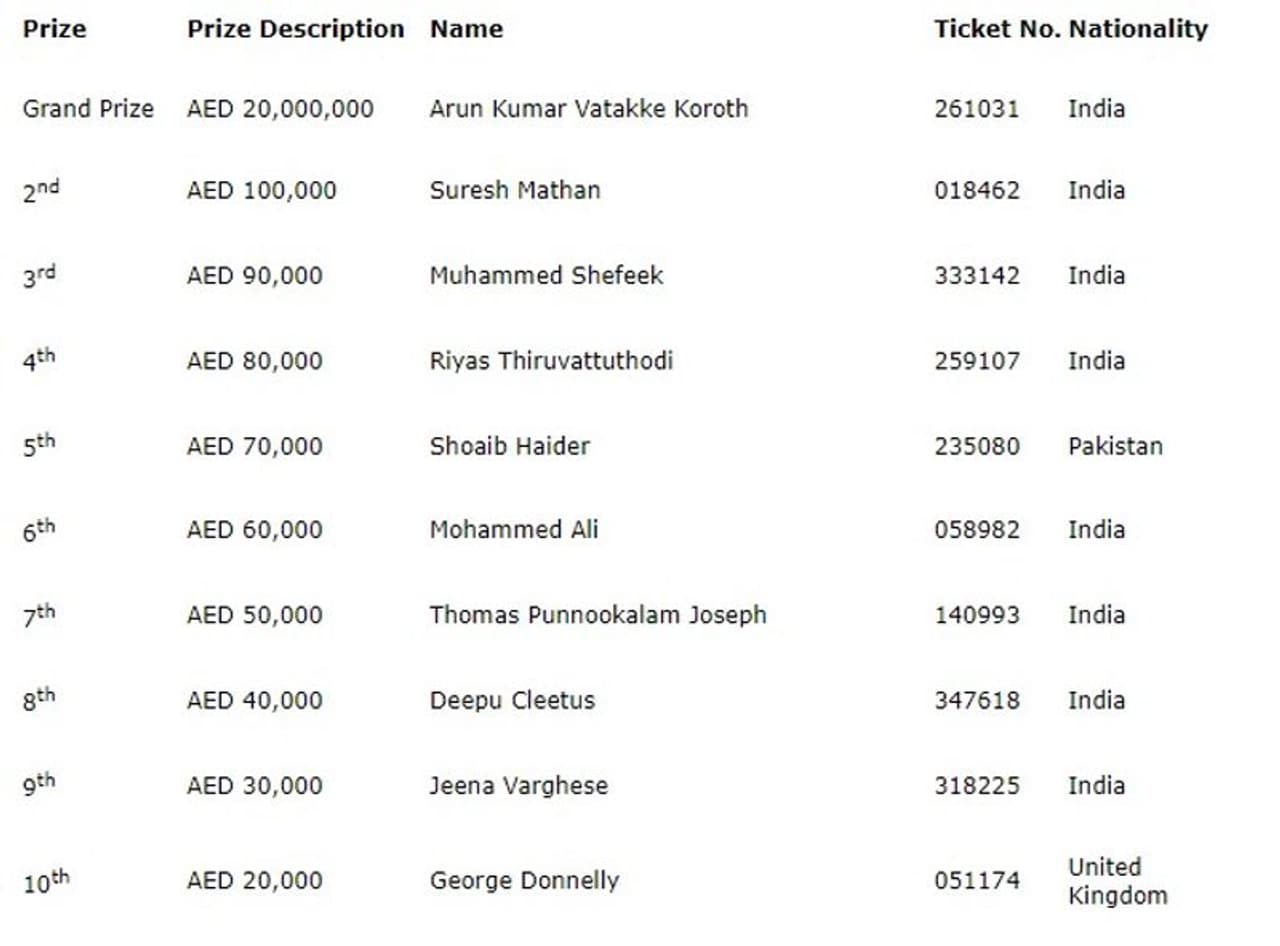Screen dimensions: 1280x946
Task: Click the Prize Description column header
Action: click(295, 29)
